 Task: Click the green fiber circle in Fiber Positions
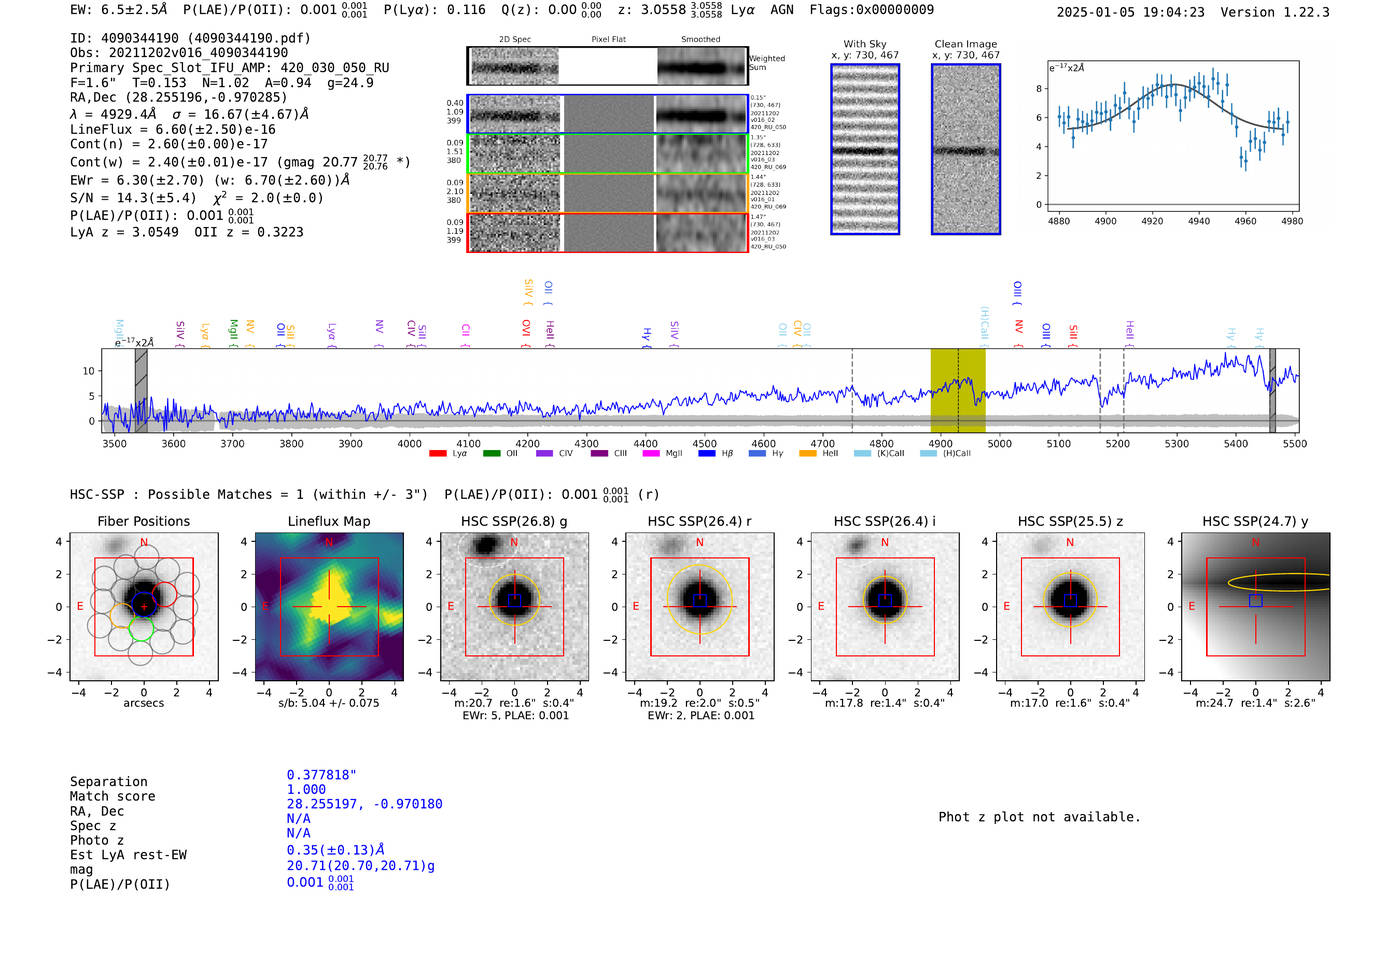(x=141, y=630)
